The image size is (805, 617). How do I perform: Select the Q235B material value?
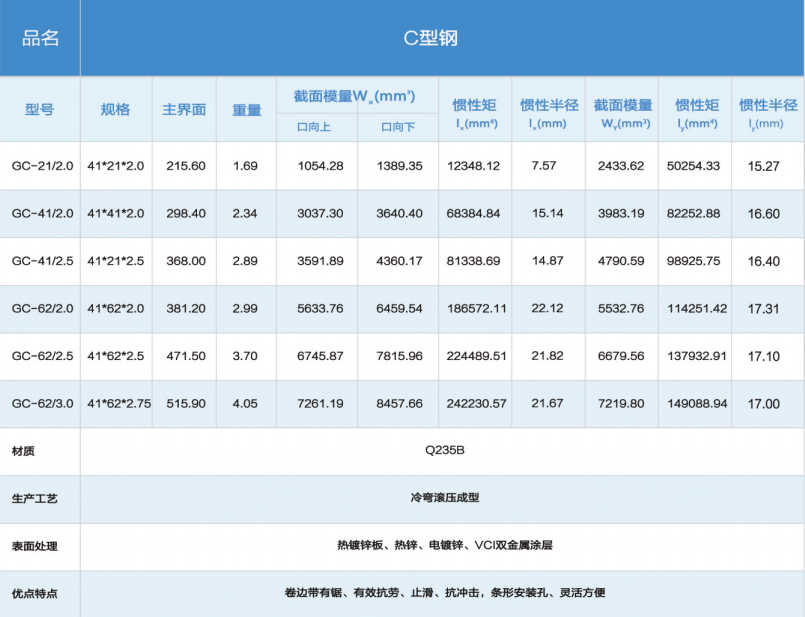[444, 451]
